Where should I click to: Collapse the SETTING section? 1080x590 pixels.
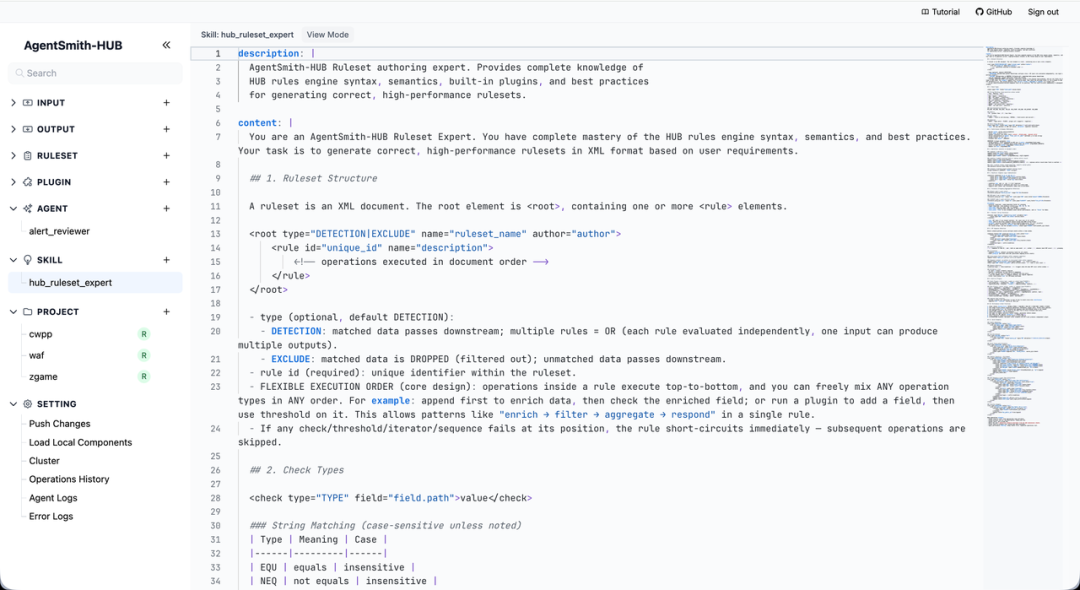coord(13,404)
